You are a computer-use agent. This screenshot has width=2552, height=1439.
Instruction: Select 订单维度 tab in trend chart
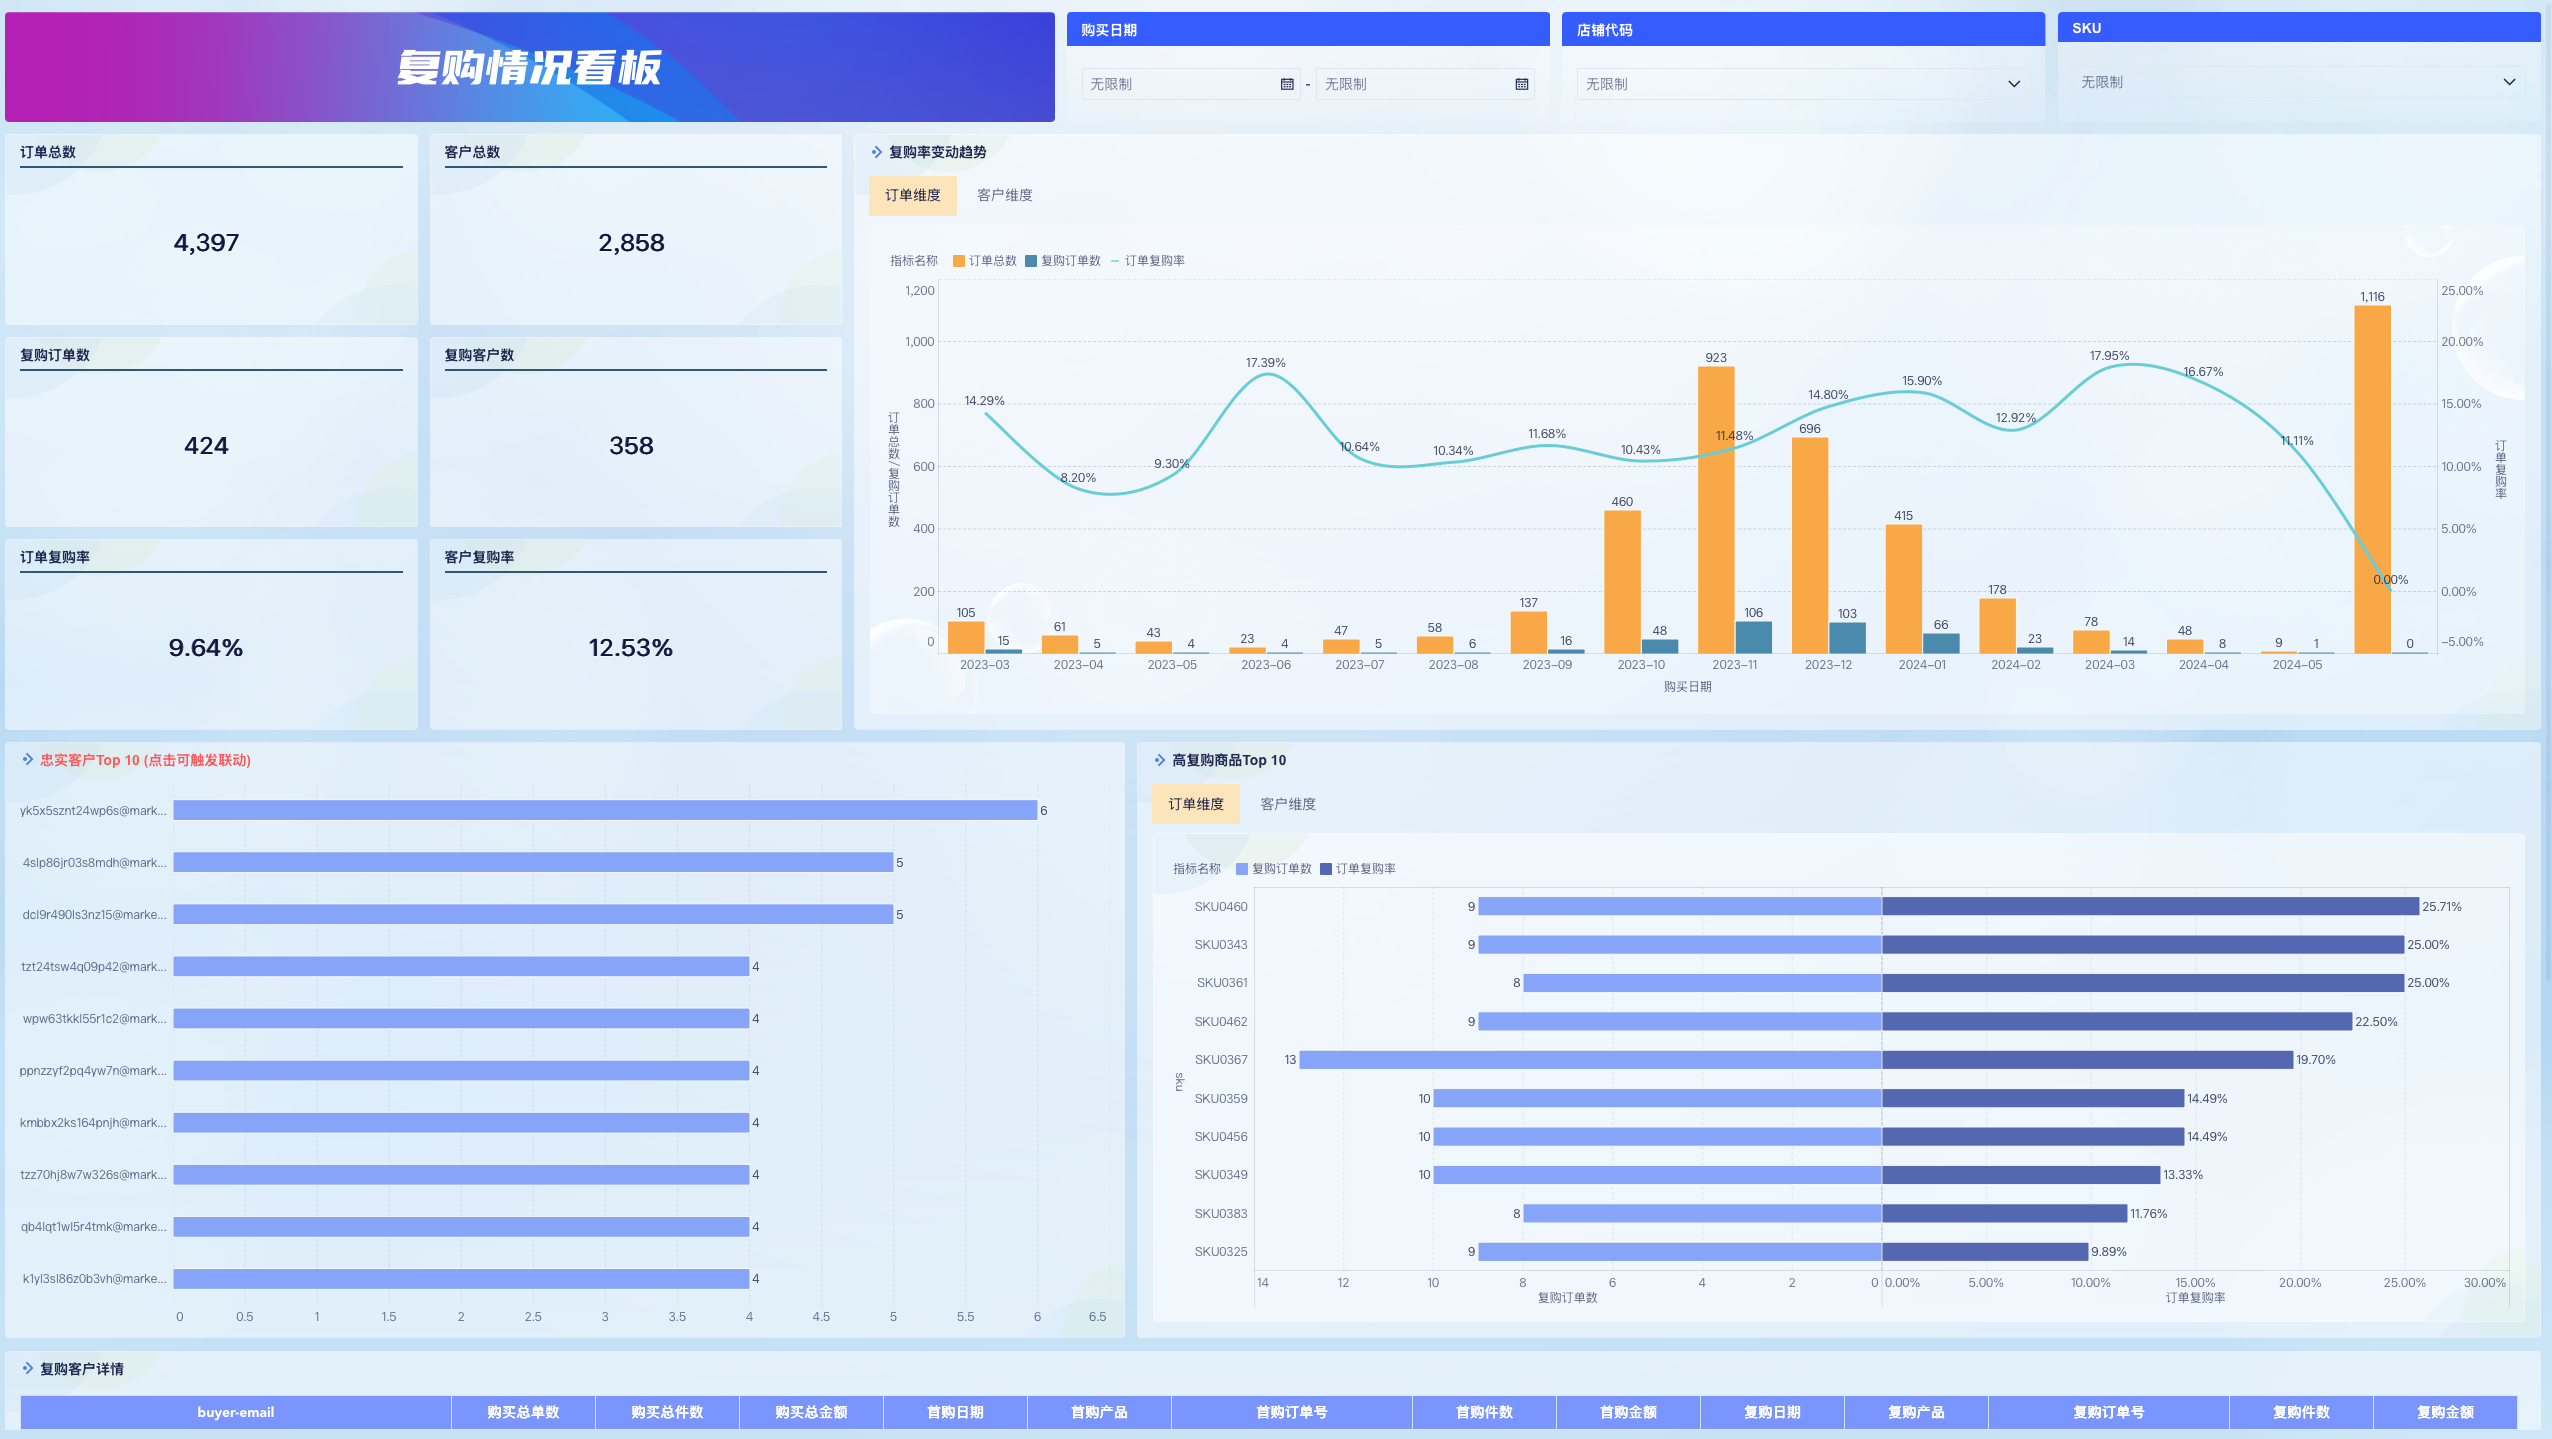[x=912, y=195]
